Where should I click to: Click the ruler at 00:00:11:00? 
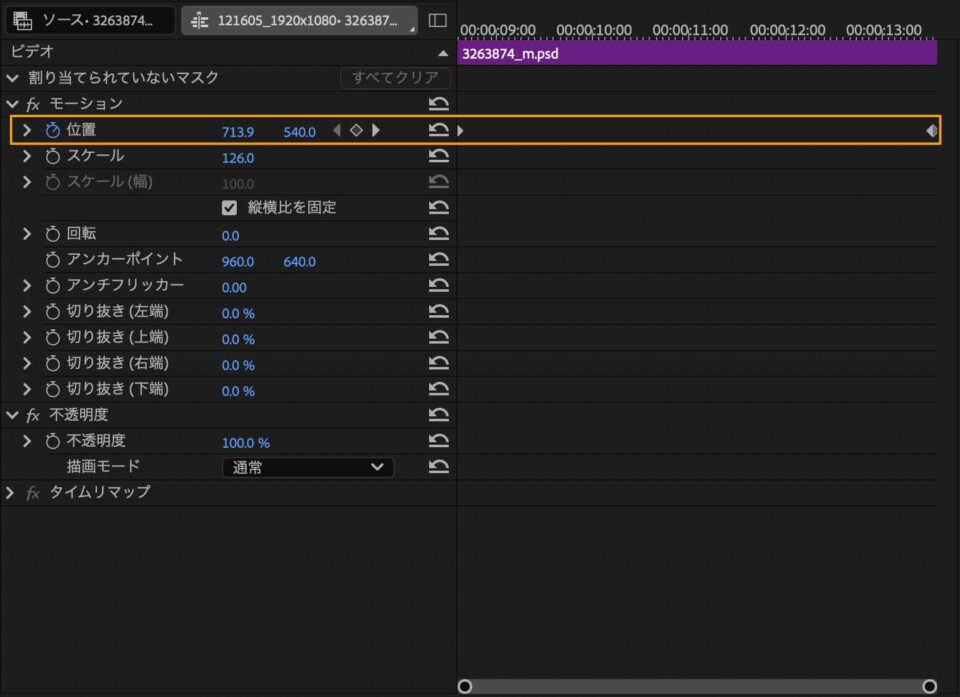tap(690, 29)
